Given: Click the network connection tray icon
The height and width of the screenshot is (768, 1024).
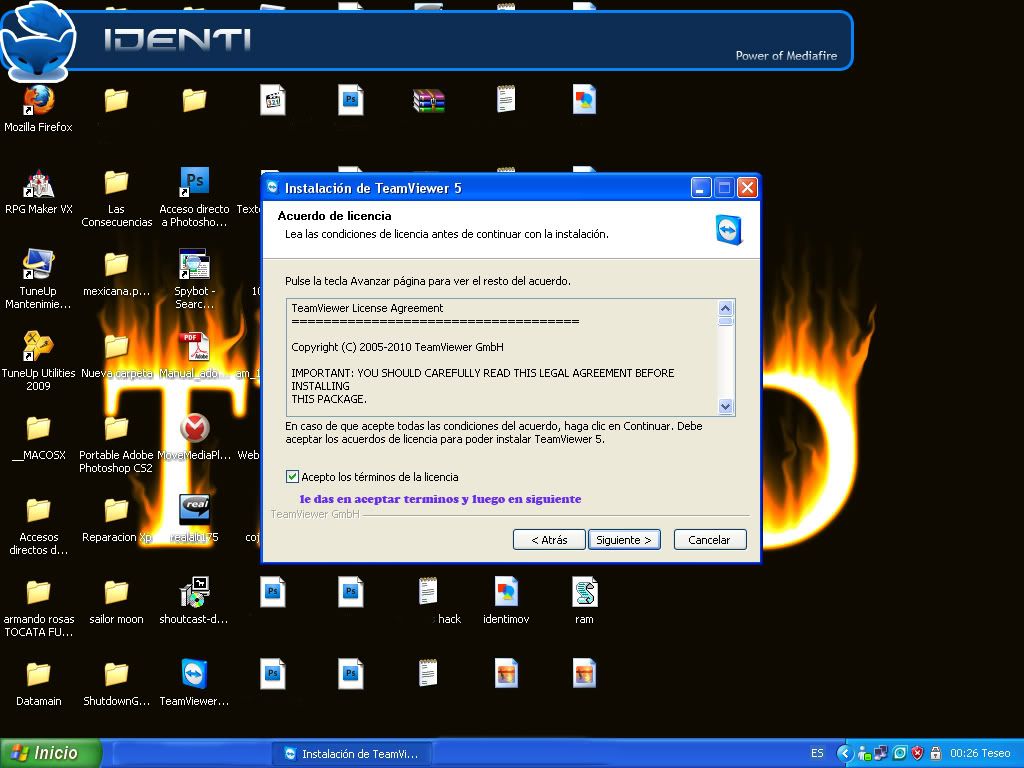Looking at the screenshot, I should click(x=881, y=753).
